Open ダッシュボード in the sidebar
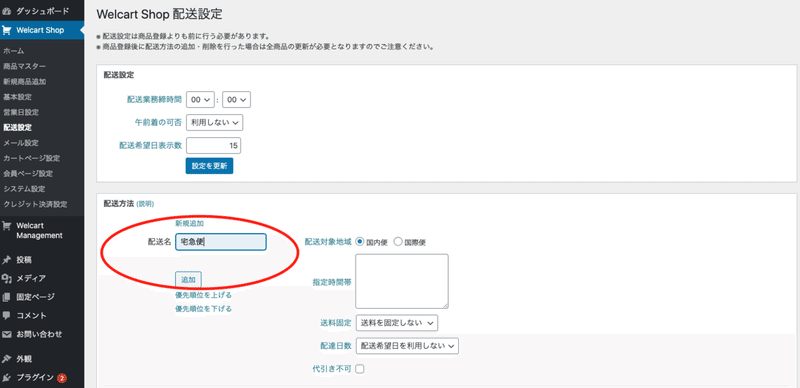The height and width of the screenshot is (388, 800). click(x=43, y=11)
